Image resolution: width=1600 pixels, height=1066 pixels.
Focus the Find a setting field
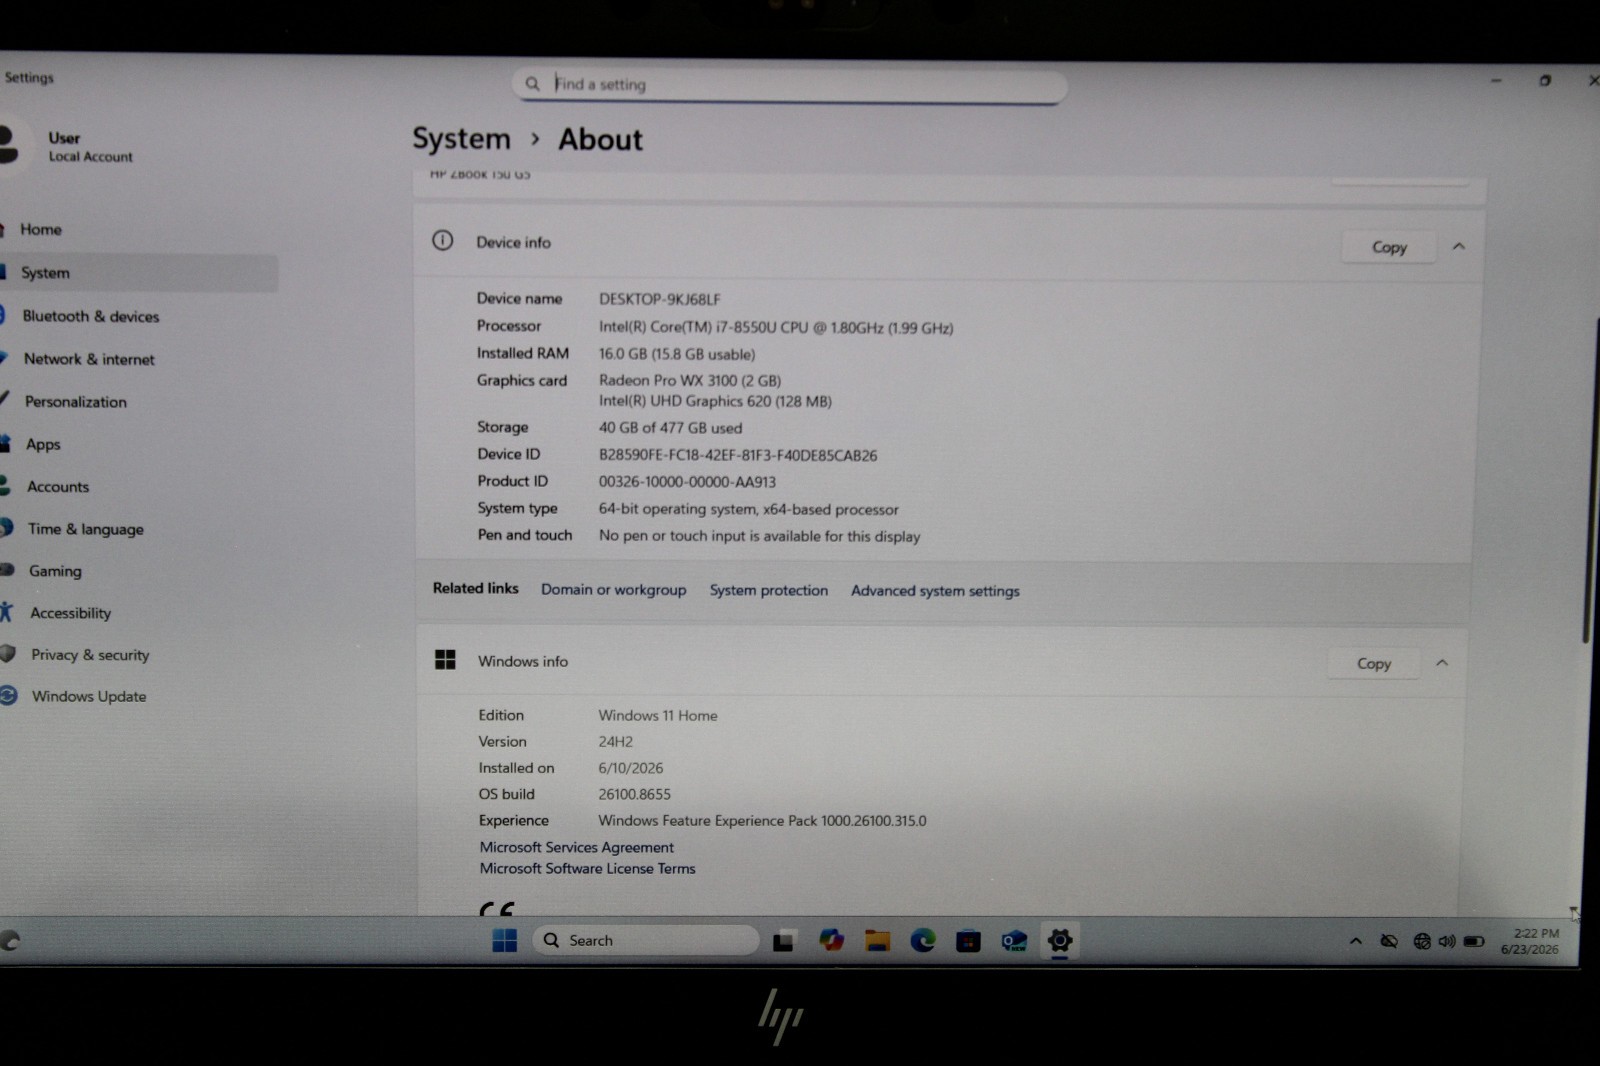(790, 85)
